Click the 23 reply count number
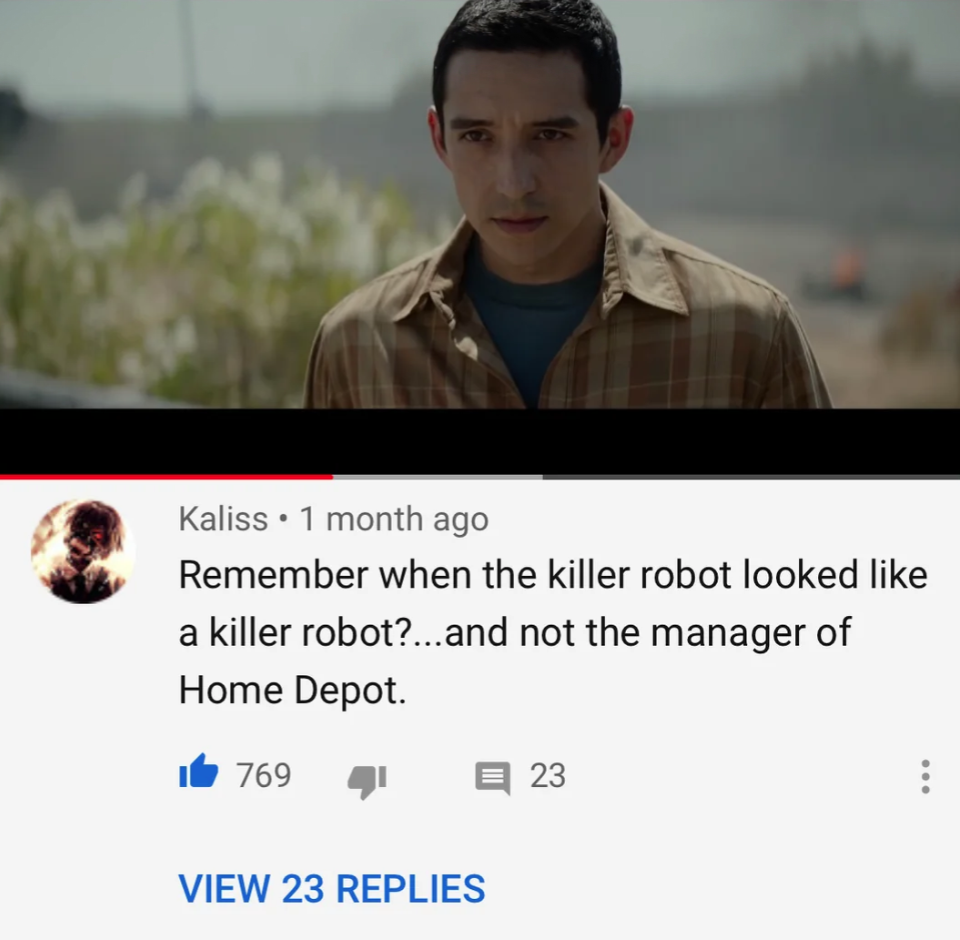 (547, 775)
